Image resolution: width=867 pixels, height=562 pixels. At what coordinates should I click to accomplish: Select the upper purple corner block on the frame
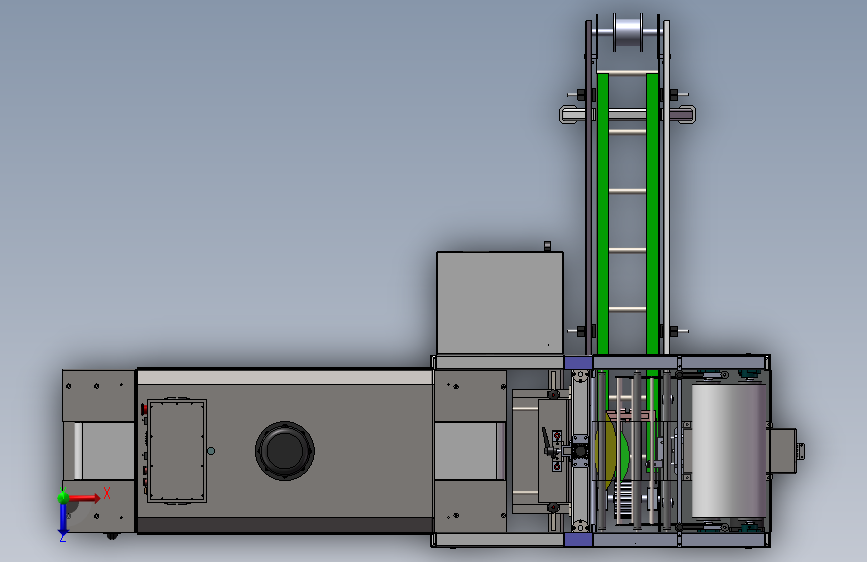coord(578,363)
